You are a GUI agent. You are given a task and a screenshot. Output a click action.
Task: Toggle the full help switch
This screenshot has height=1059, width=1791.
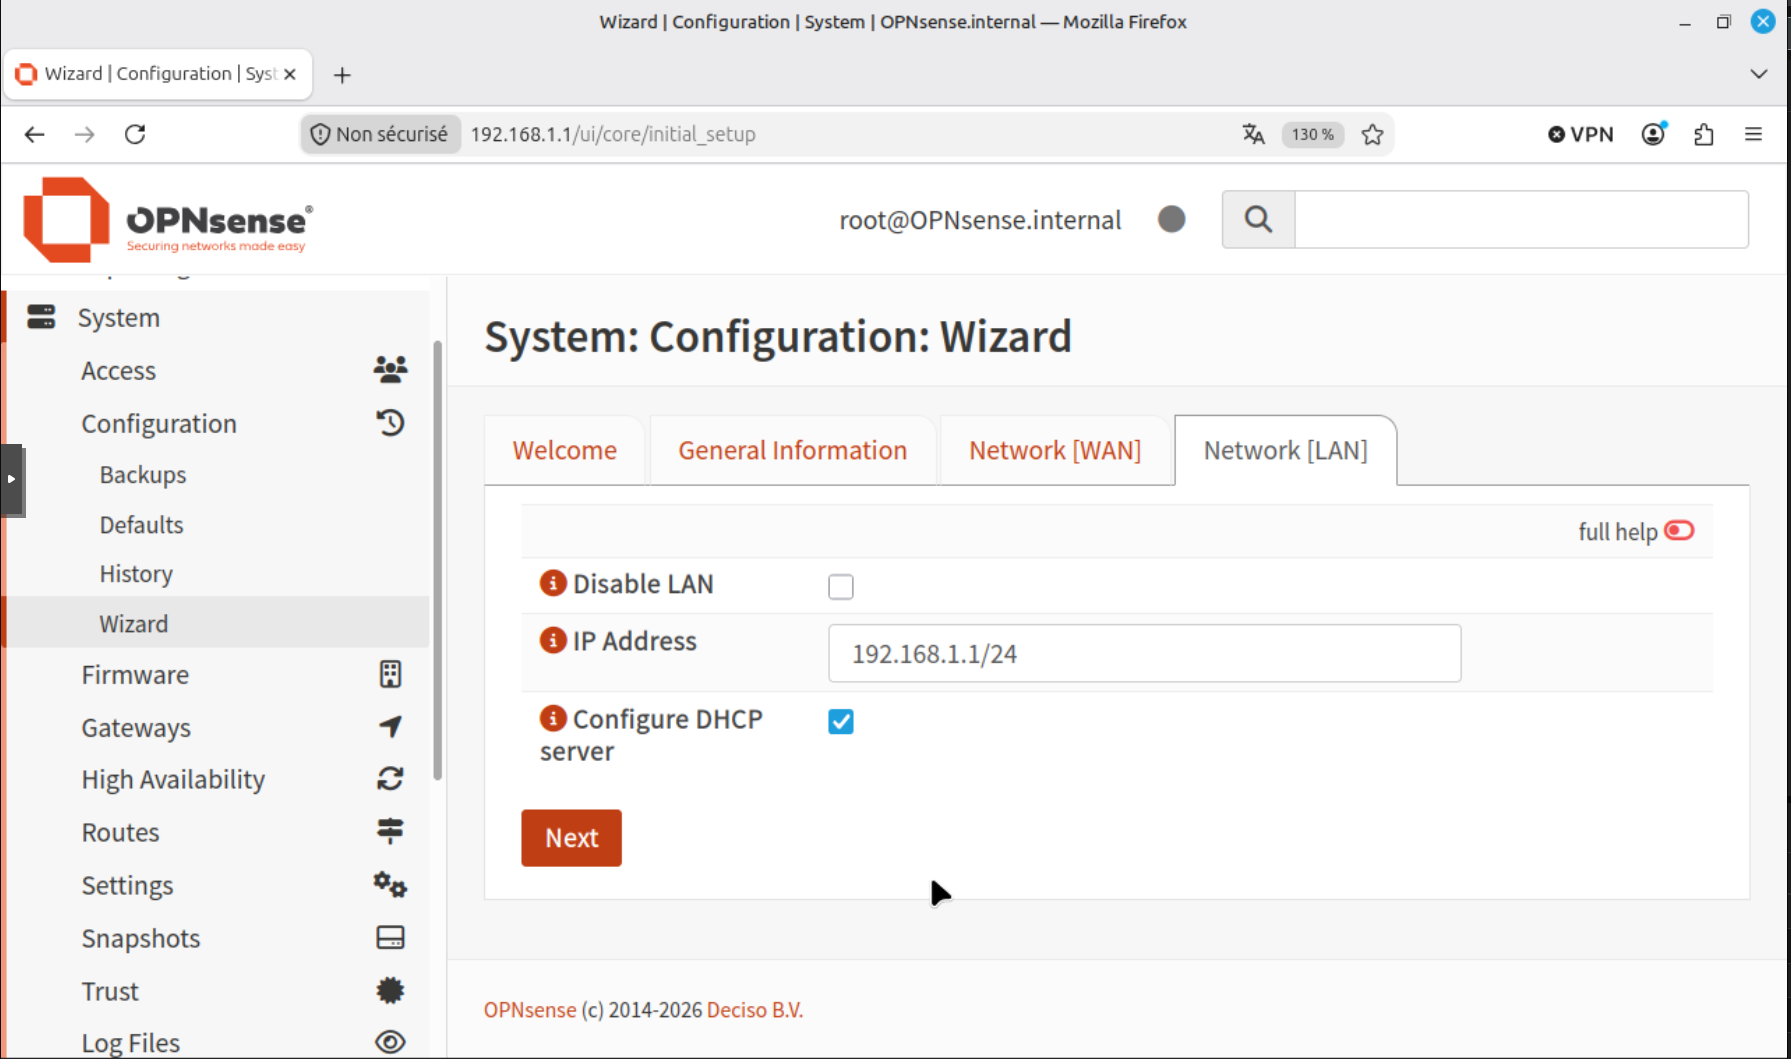1679,531
